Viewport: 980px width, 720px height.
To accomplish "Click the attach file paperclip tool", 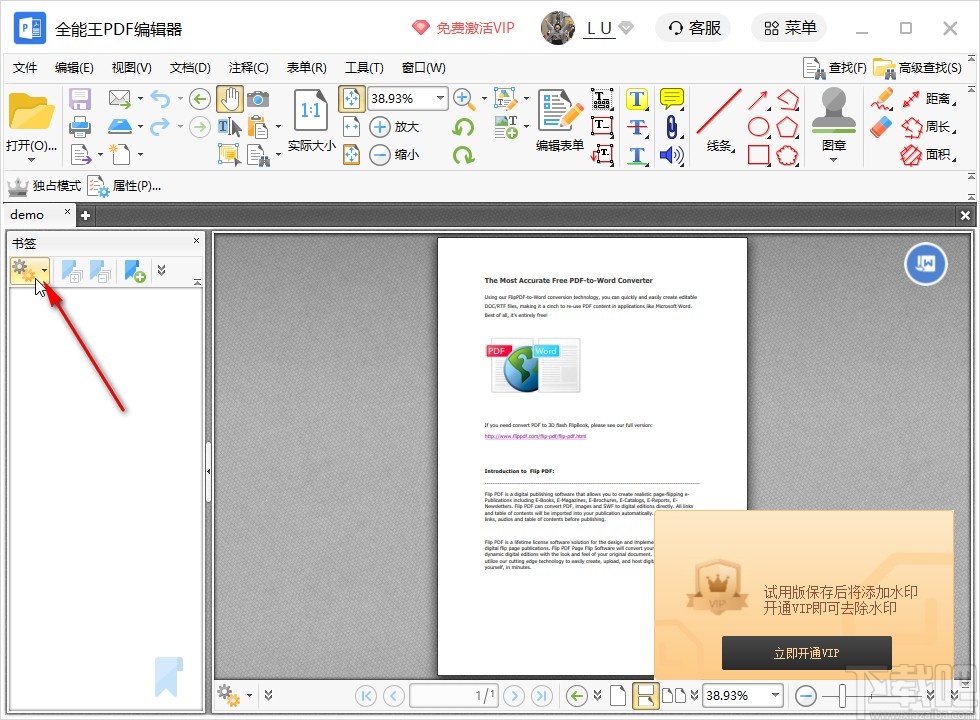I will pos(672,127).
